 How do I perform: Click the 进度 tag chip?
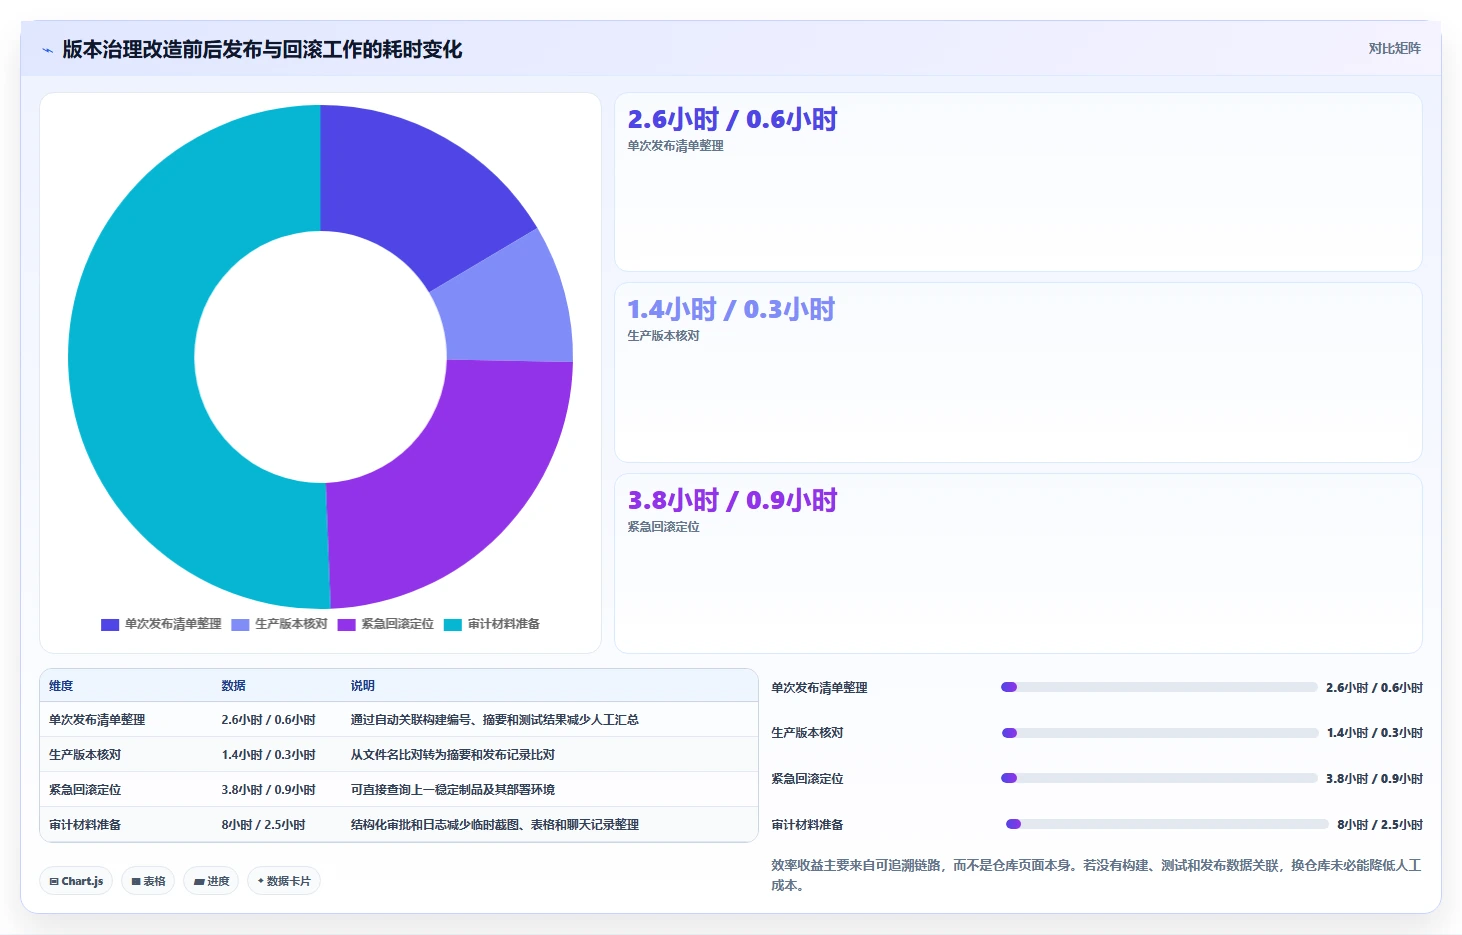pyautogui.click(x=211, y=881)
